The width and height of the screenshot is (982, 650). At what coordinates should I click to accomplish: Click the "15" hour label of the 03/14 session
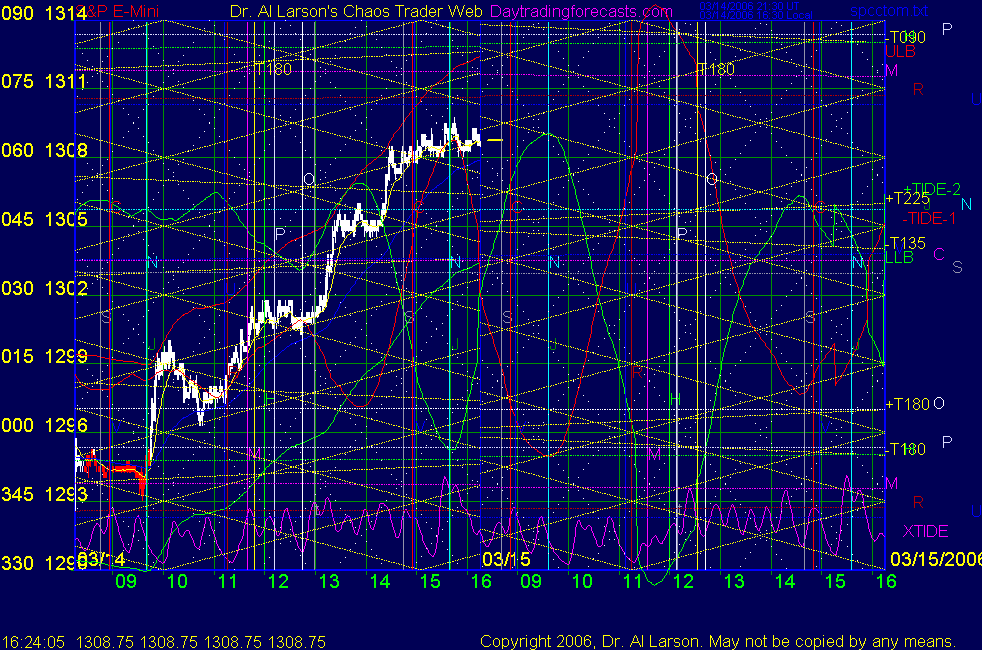430,581
